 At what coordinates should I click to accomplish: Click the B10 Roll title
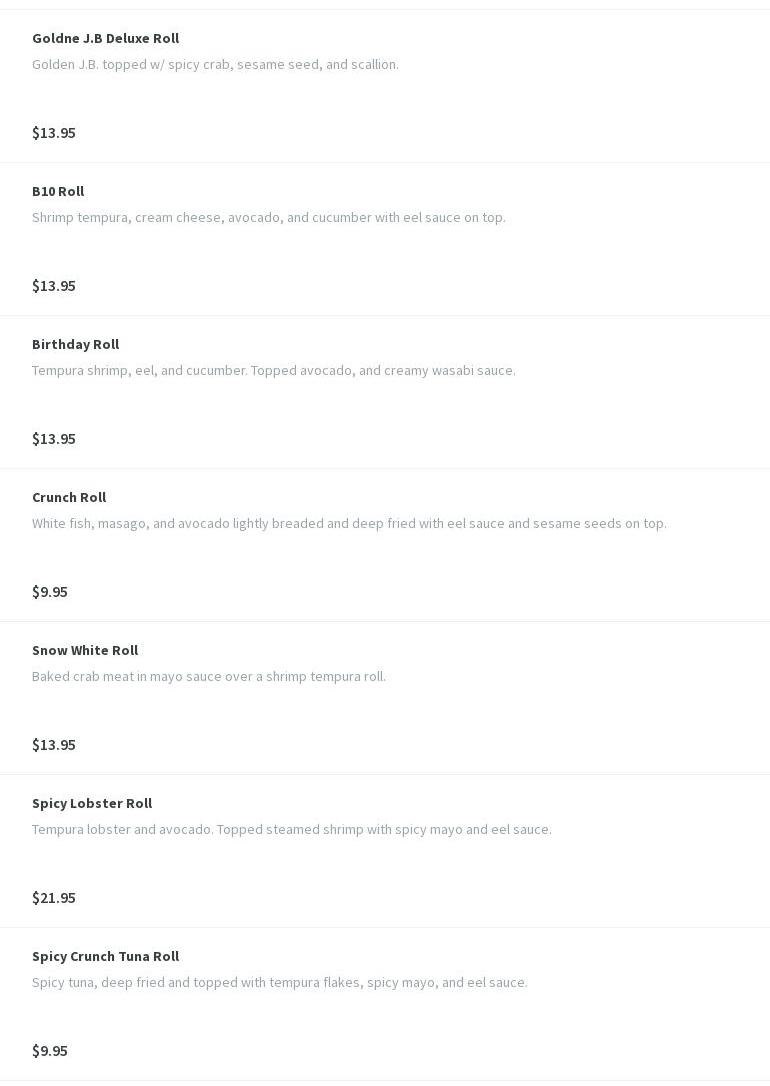tap(58, 191)
